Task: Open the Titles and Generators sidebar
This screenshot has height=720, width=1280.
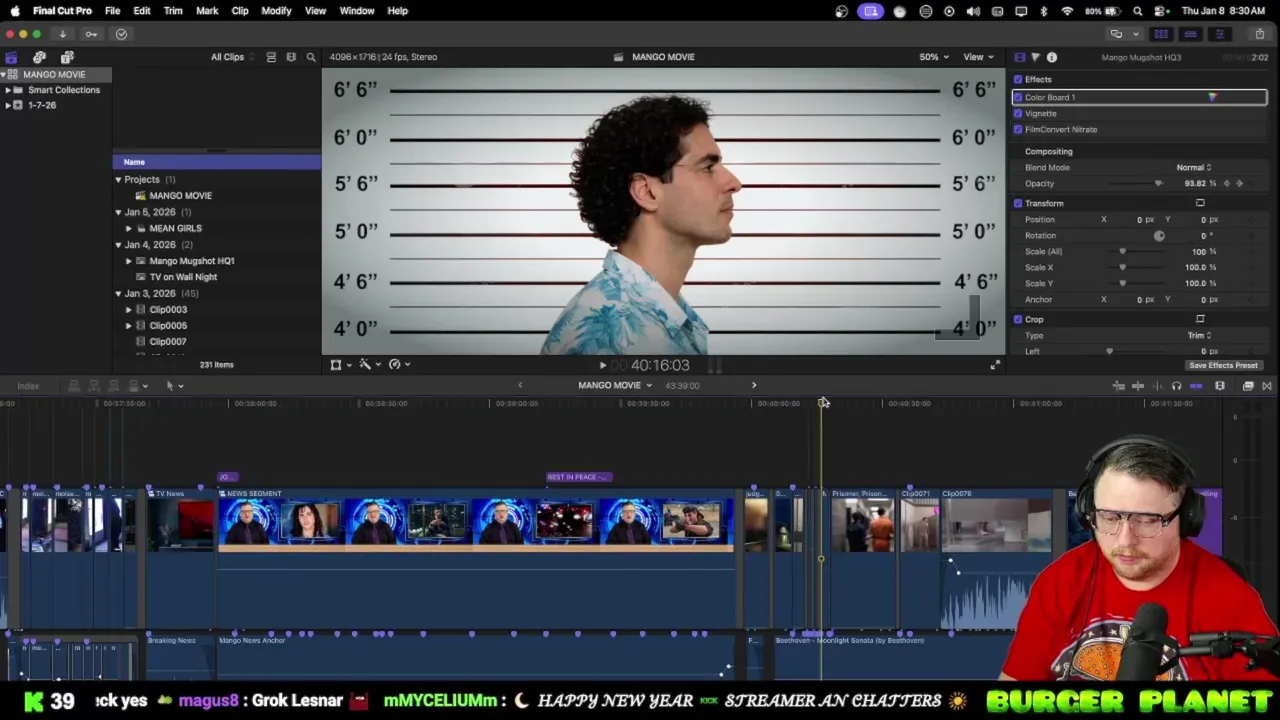Action: [67, 57]
